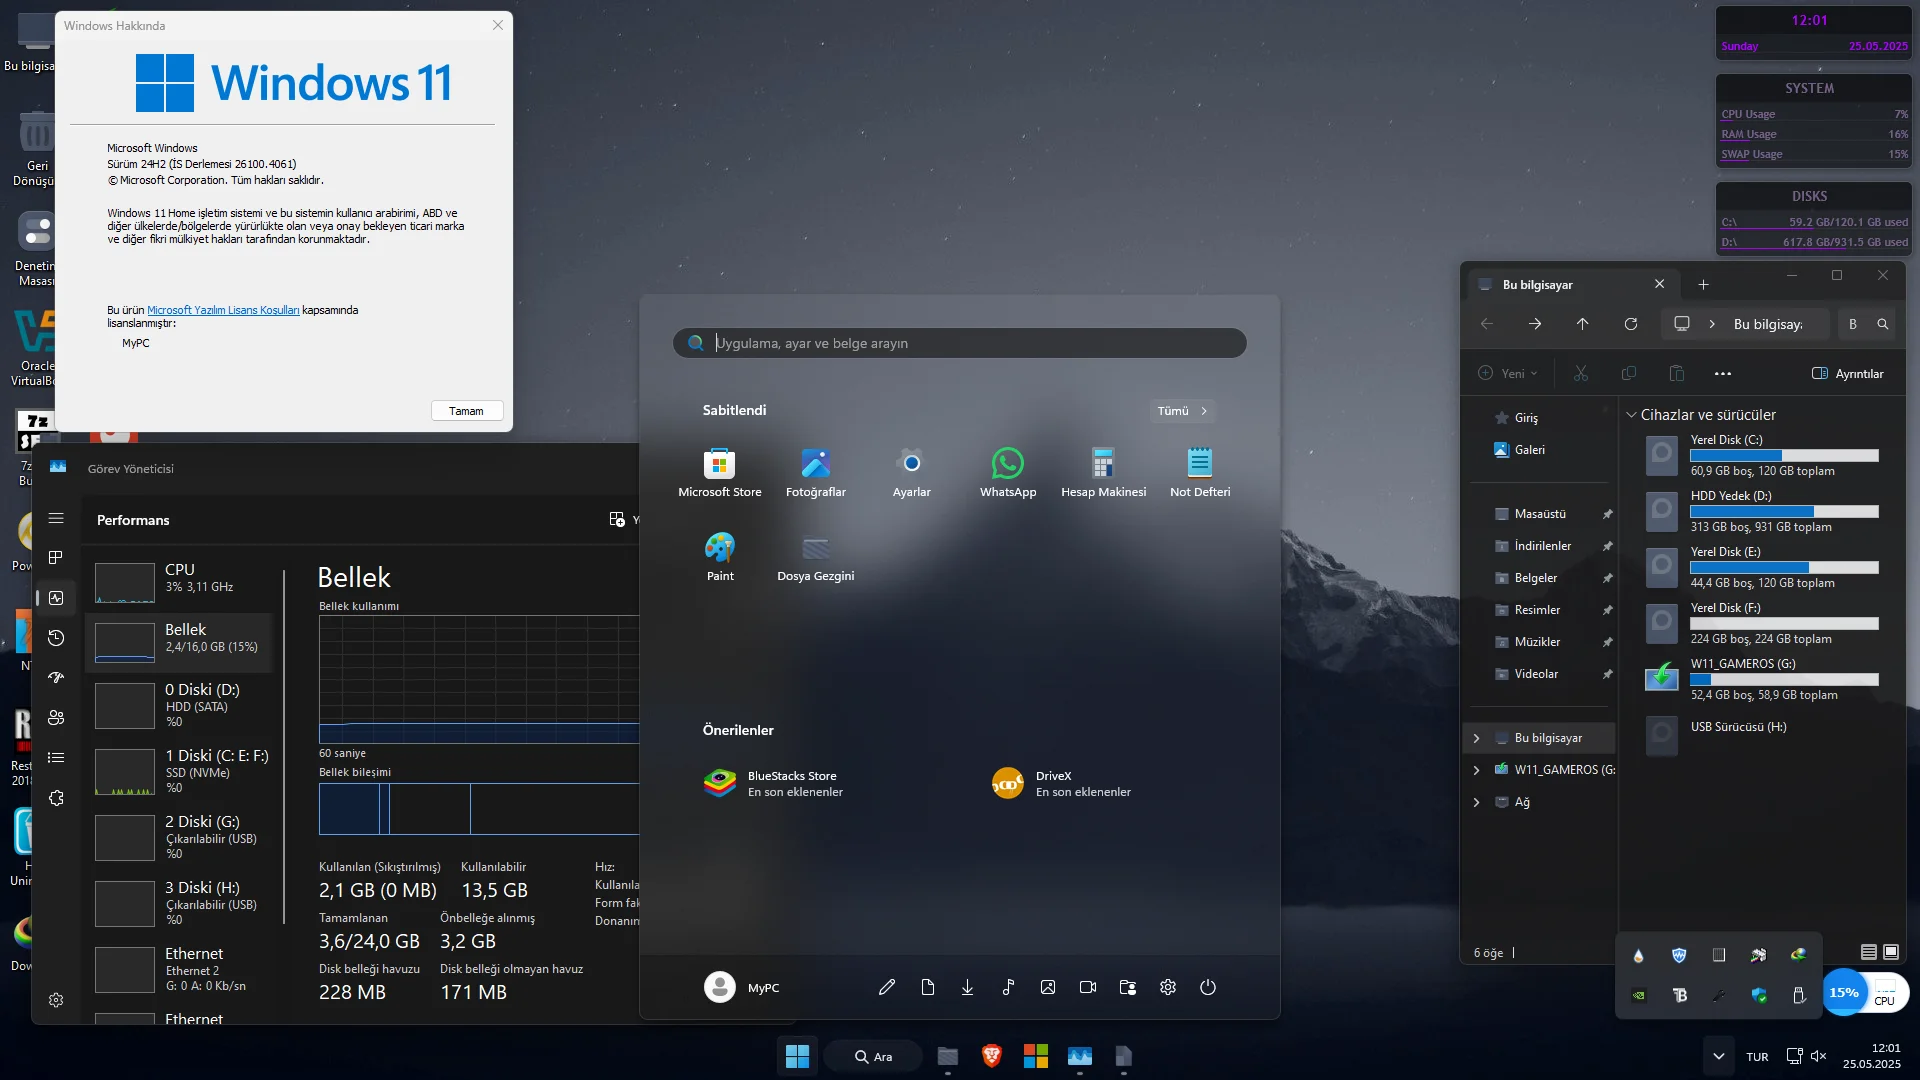Open WhatsApp from pinned apps
1920x1080 pixels.
coord(1007,472)
